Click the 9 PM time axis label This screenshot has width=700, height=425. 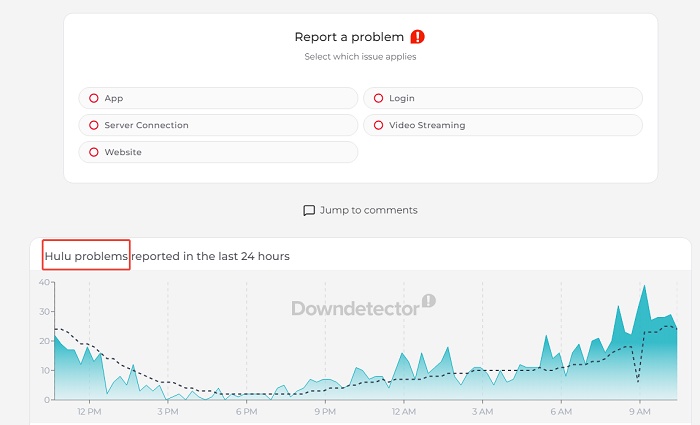[324, 411]
